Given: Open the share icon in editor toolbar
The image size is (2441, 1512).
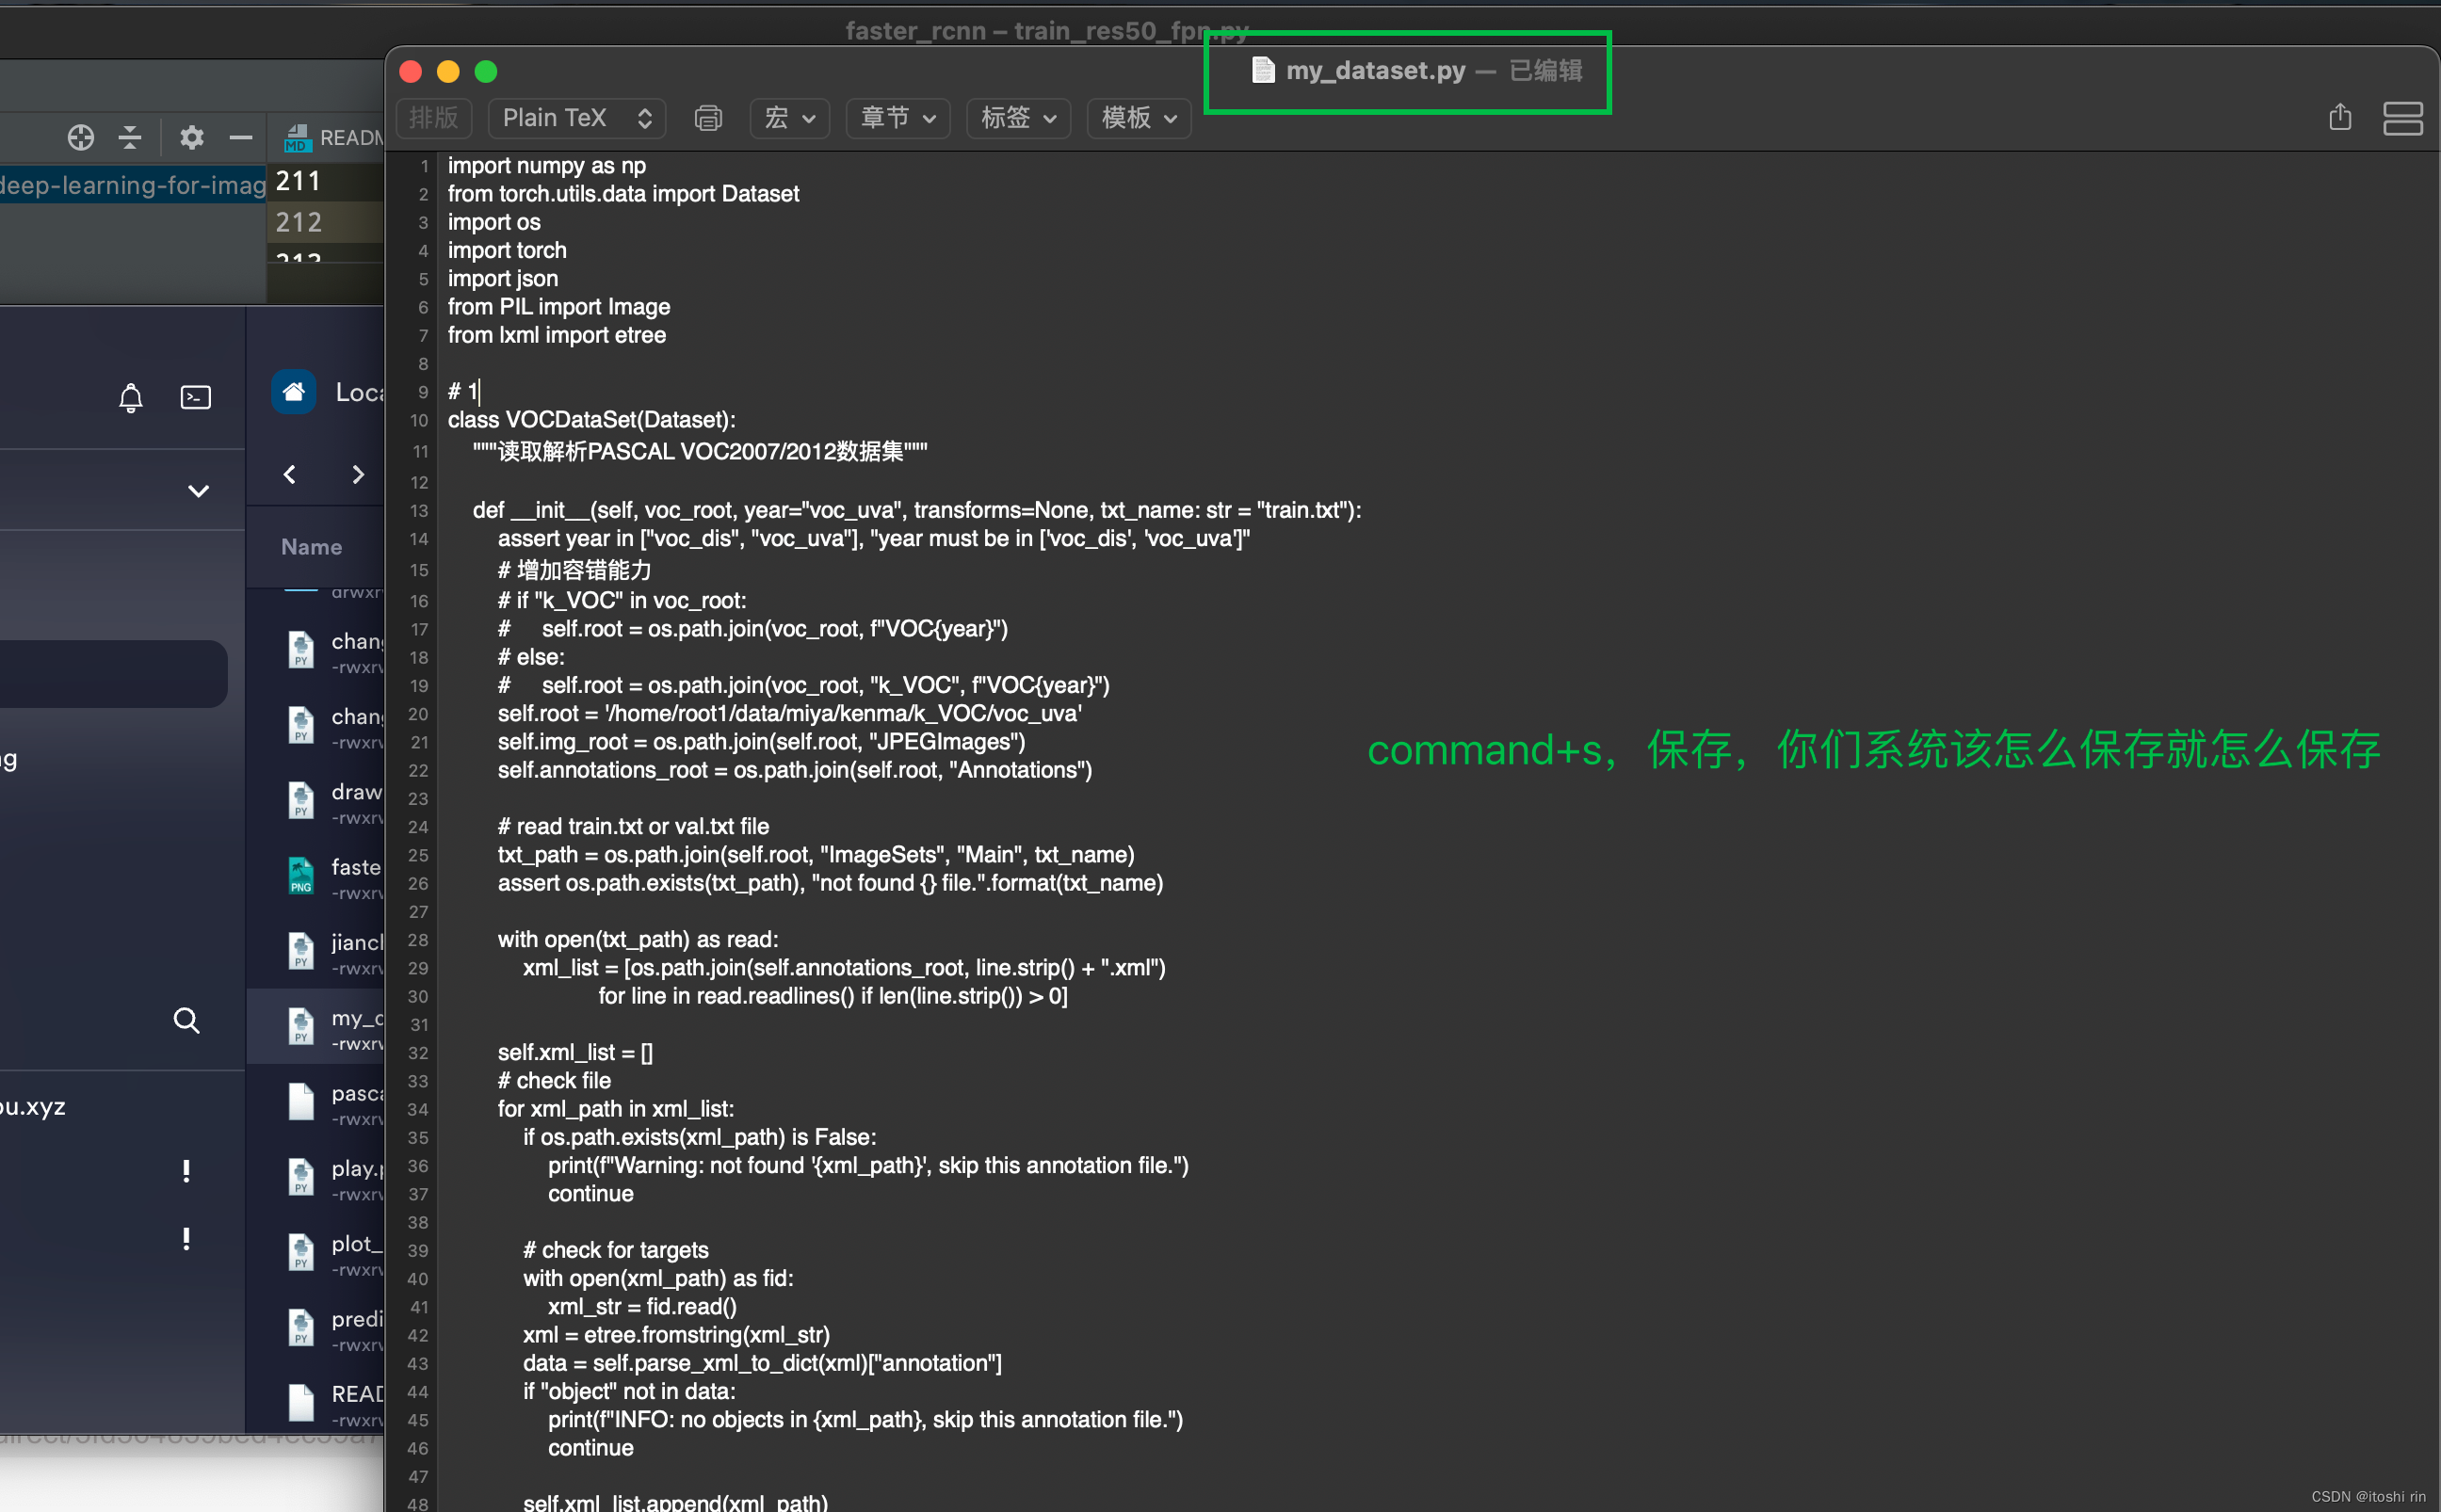Looking at the screenshot, I should point(2340,117).
